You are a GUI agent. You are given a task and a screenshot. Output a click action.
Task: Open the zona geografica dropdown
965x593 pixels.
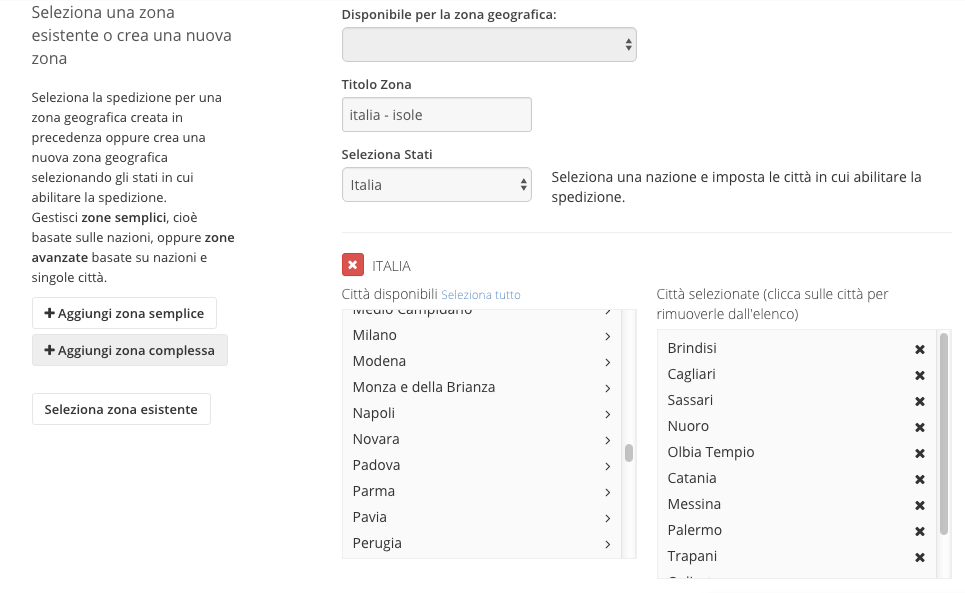click(x=489, y=44)
